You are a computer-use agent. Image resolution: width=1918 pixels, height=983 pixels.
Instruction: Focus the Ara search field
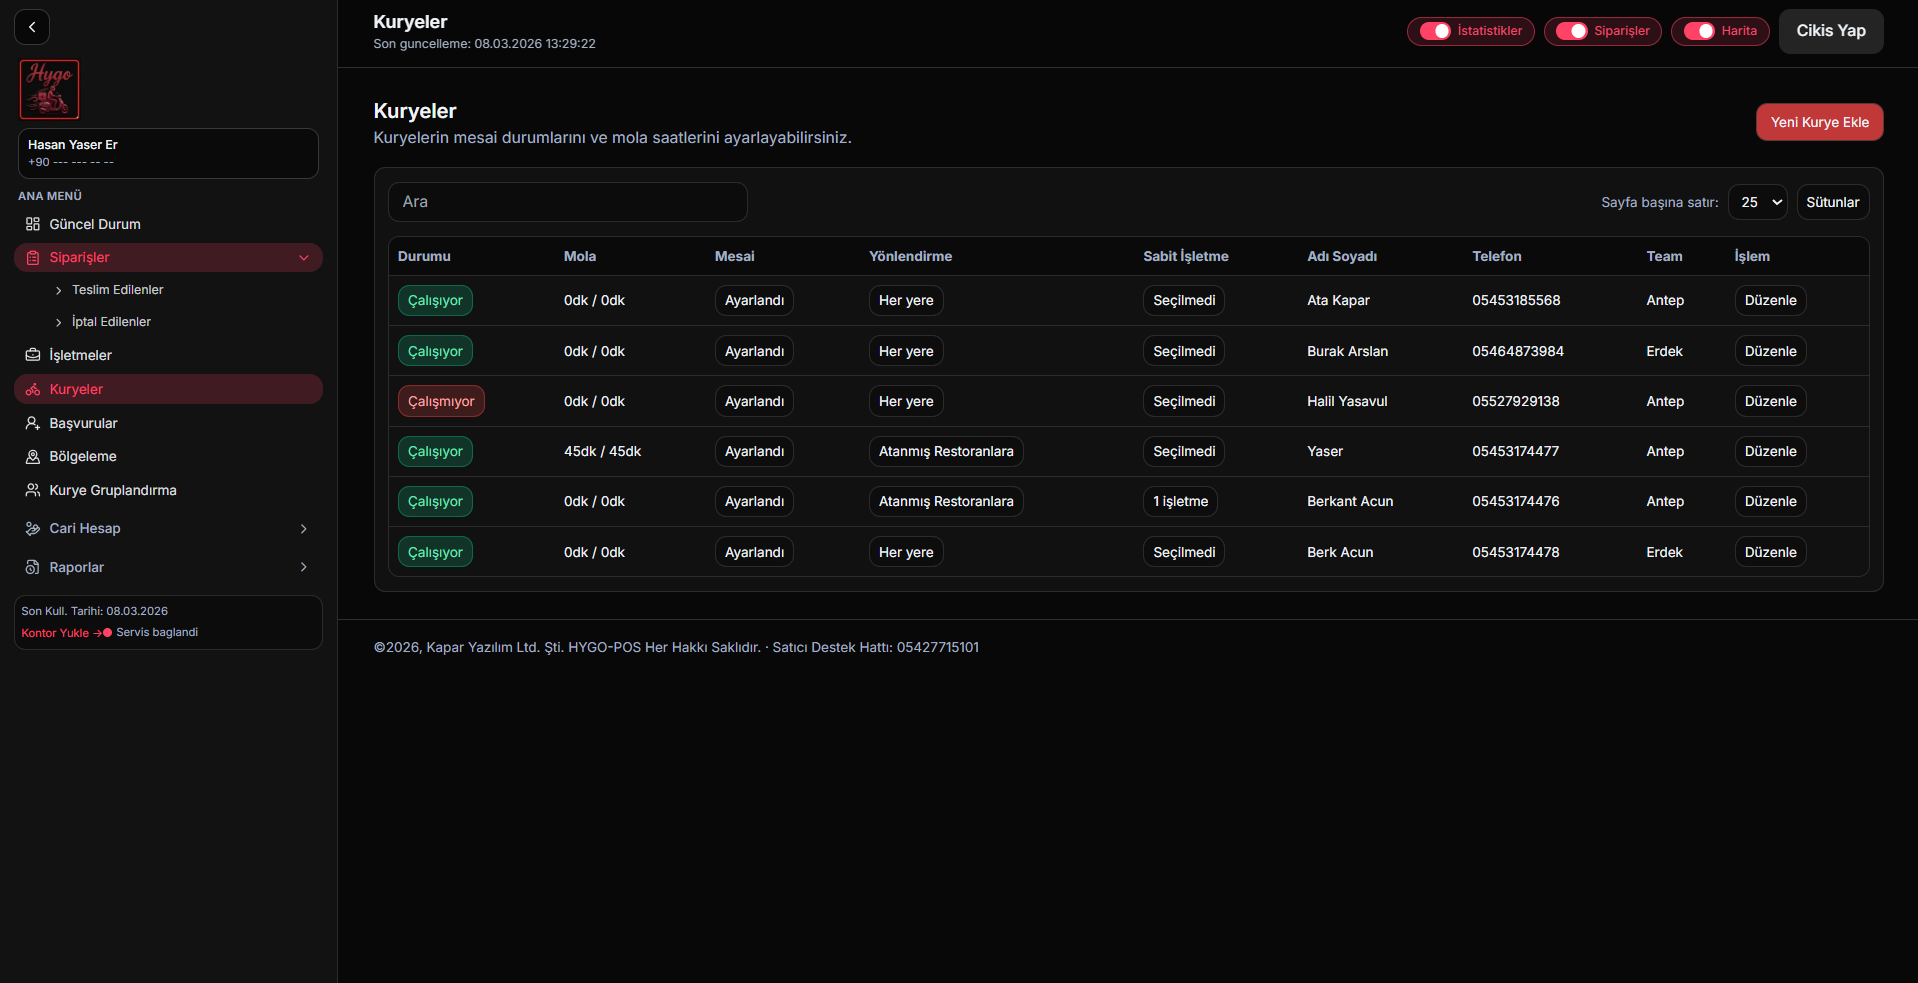[567, 202]
